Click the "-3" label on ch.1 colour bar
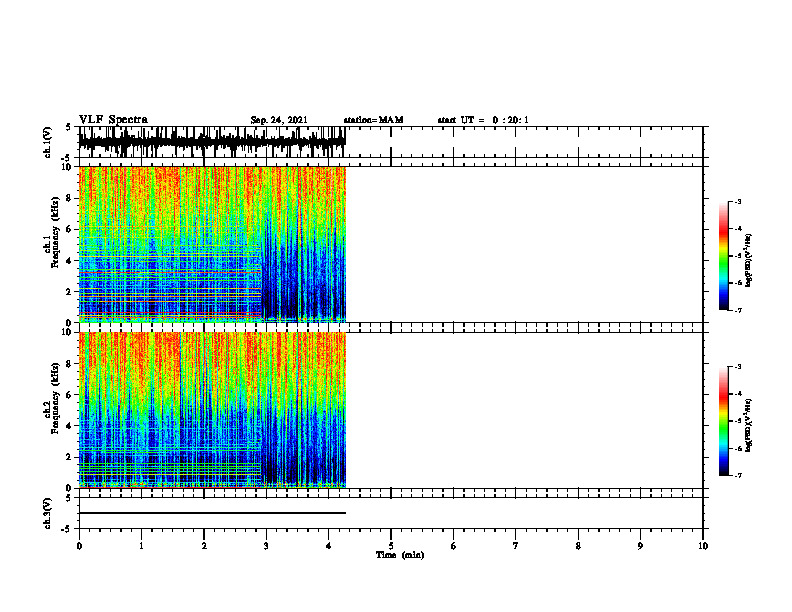This screenshot has height=612, width=792. [738, 201]
